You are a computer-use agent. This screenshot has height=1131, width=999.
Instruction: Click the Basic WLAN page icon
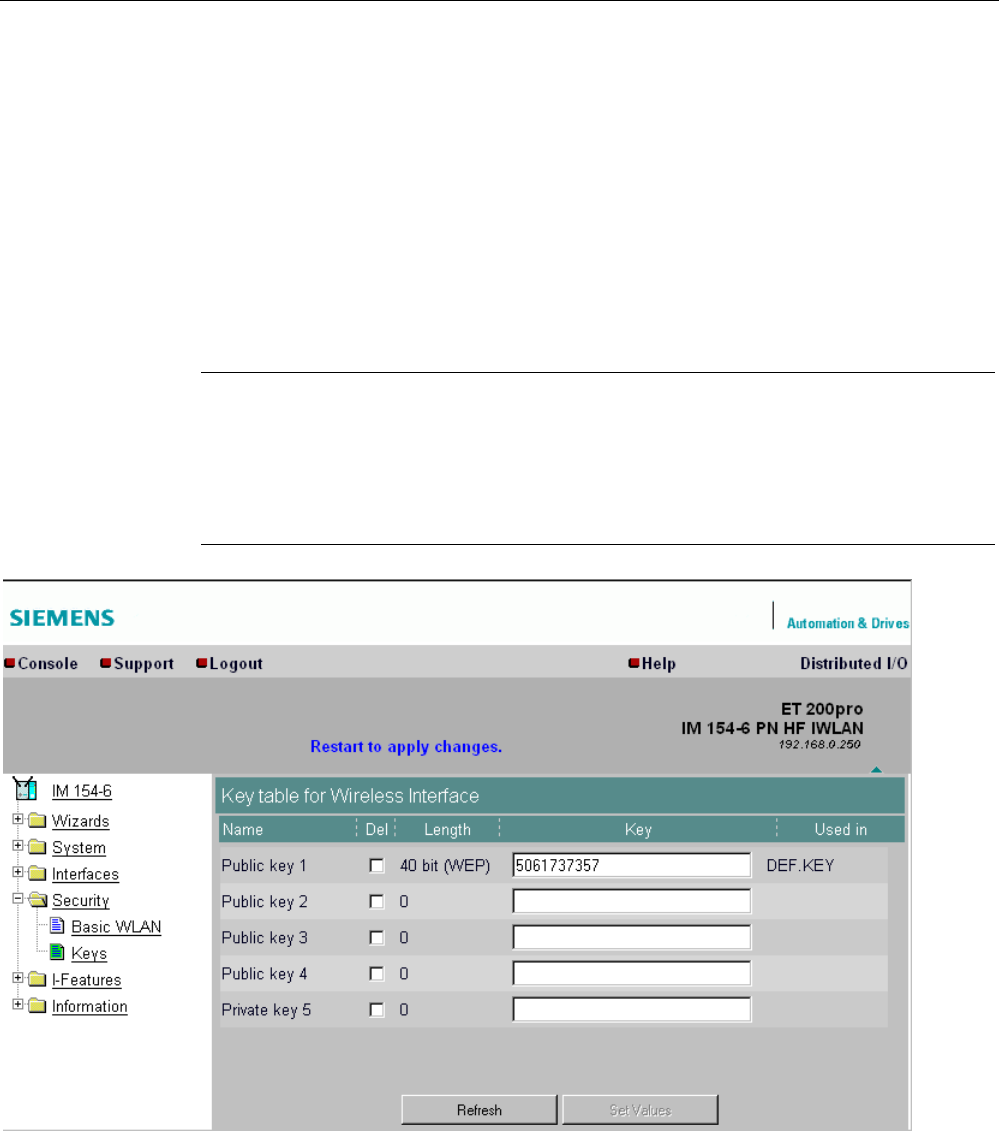(x=57, y=926)
